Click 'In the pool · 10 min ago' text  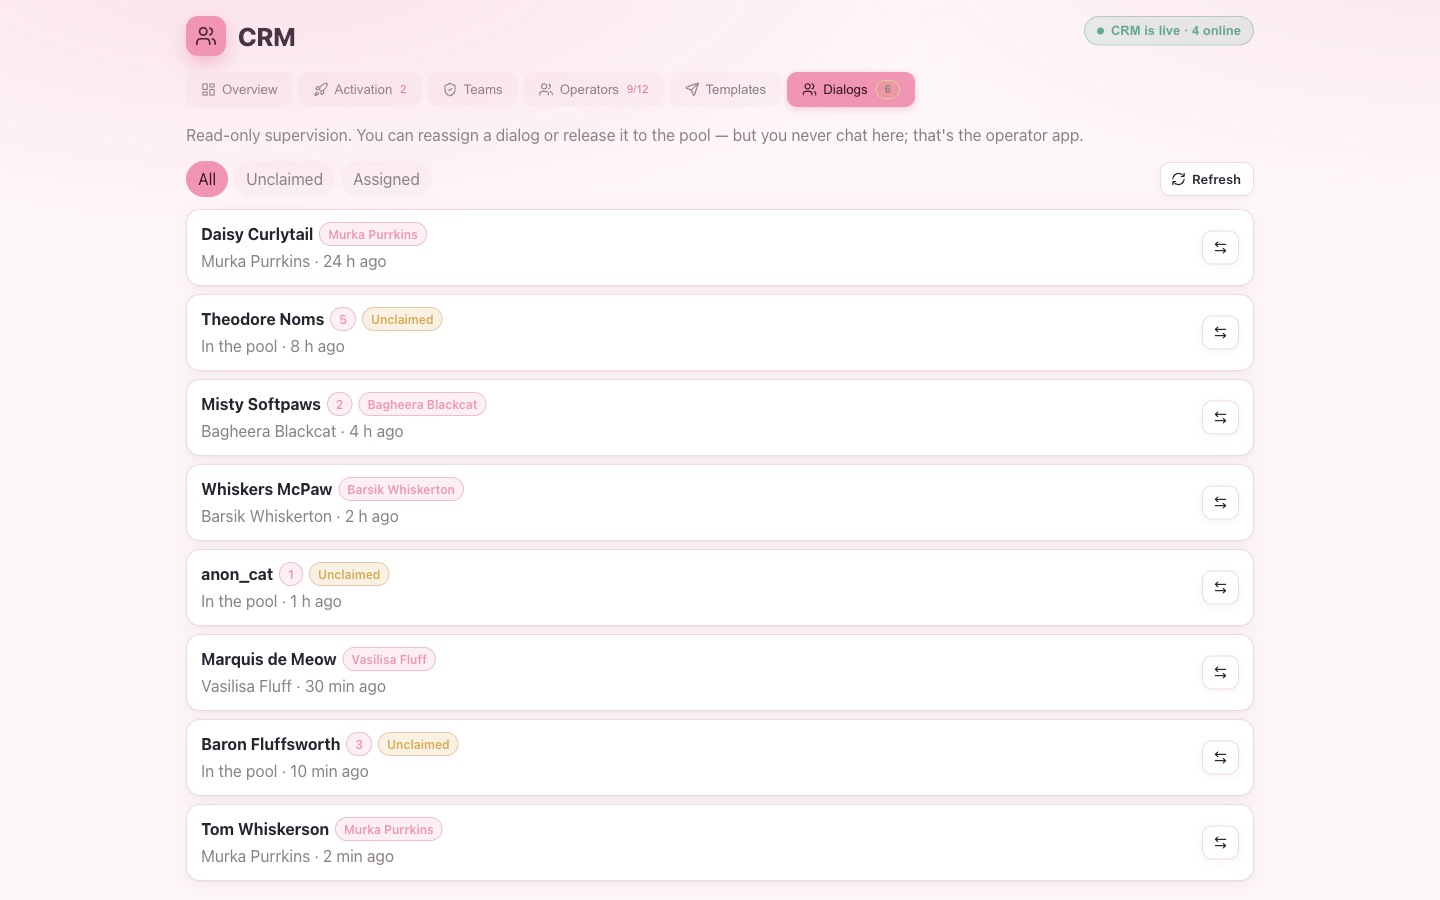pos(285,771)
